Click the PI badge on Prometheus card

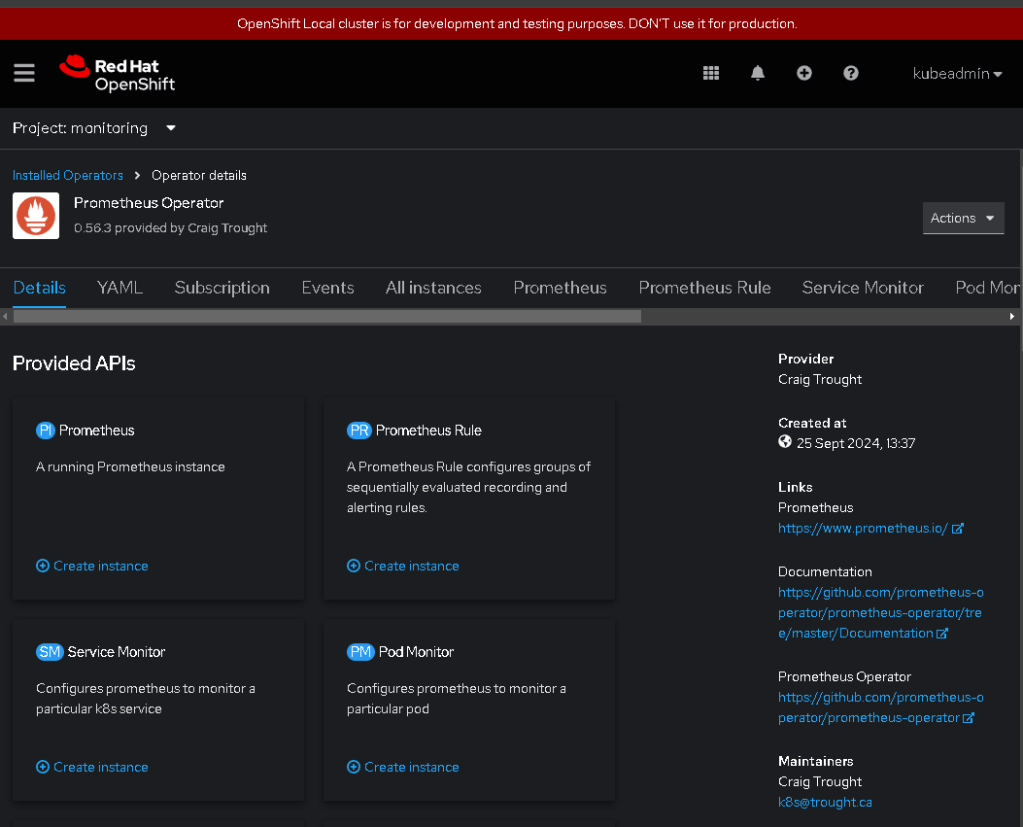click(x=45, y=430)
